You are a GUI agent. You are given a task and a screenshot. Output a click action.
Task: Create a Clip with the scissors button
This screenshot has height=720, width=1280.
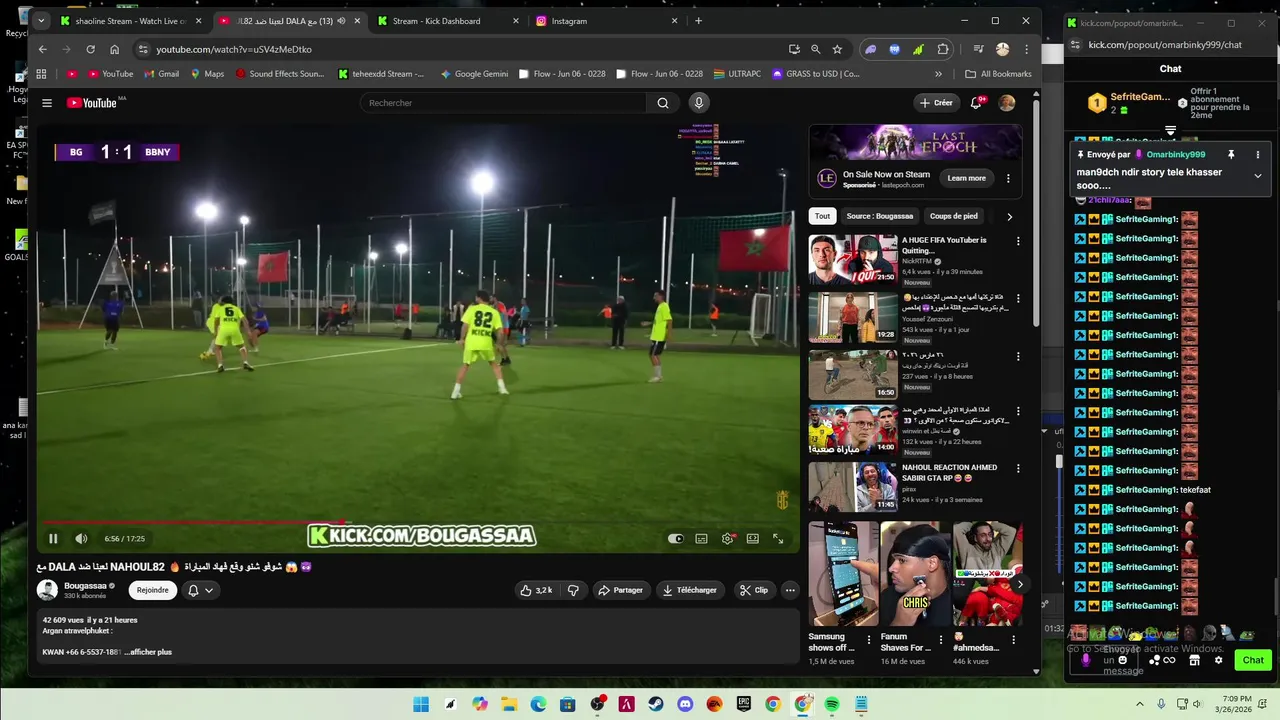point(754,590)
